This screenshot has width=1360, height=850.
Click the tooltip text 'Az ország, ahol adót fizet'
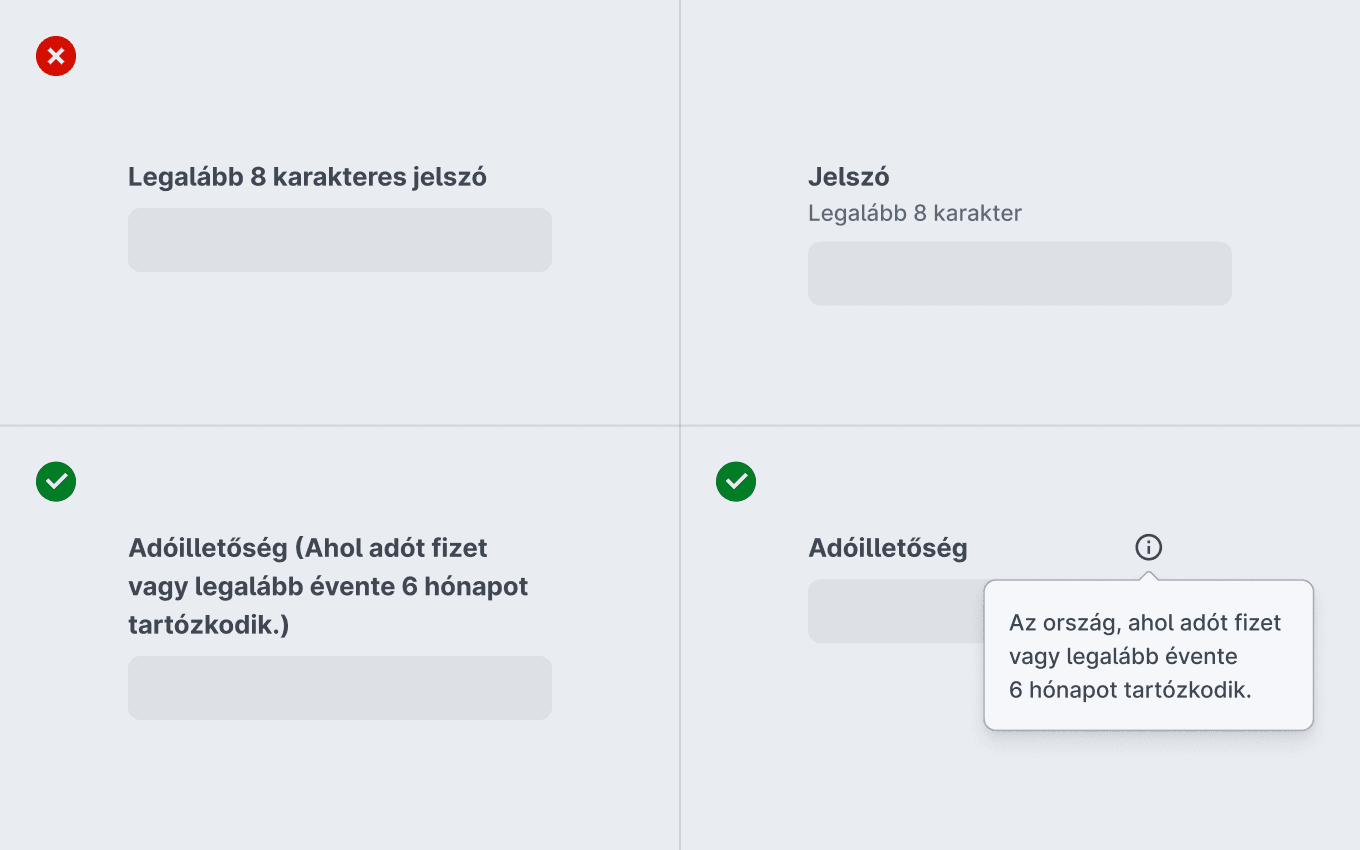(x=1145, y=622)
